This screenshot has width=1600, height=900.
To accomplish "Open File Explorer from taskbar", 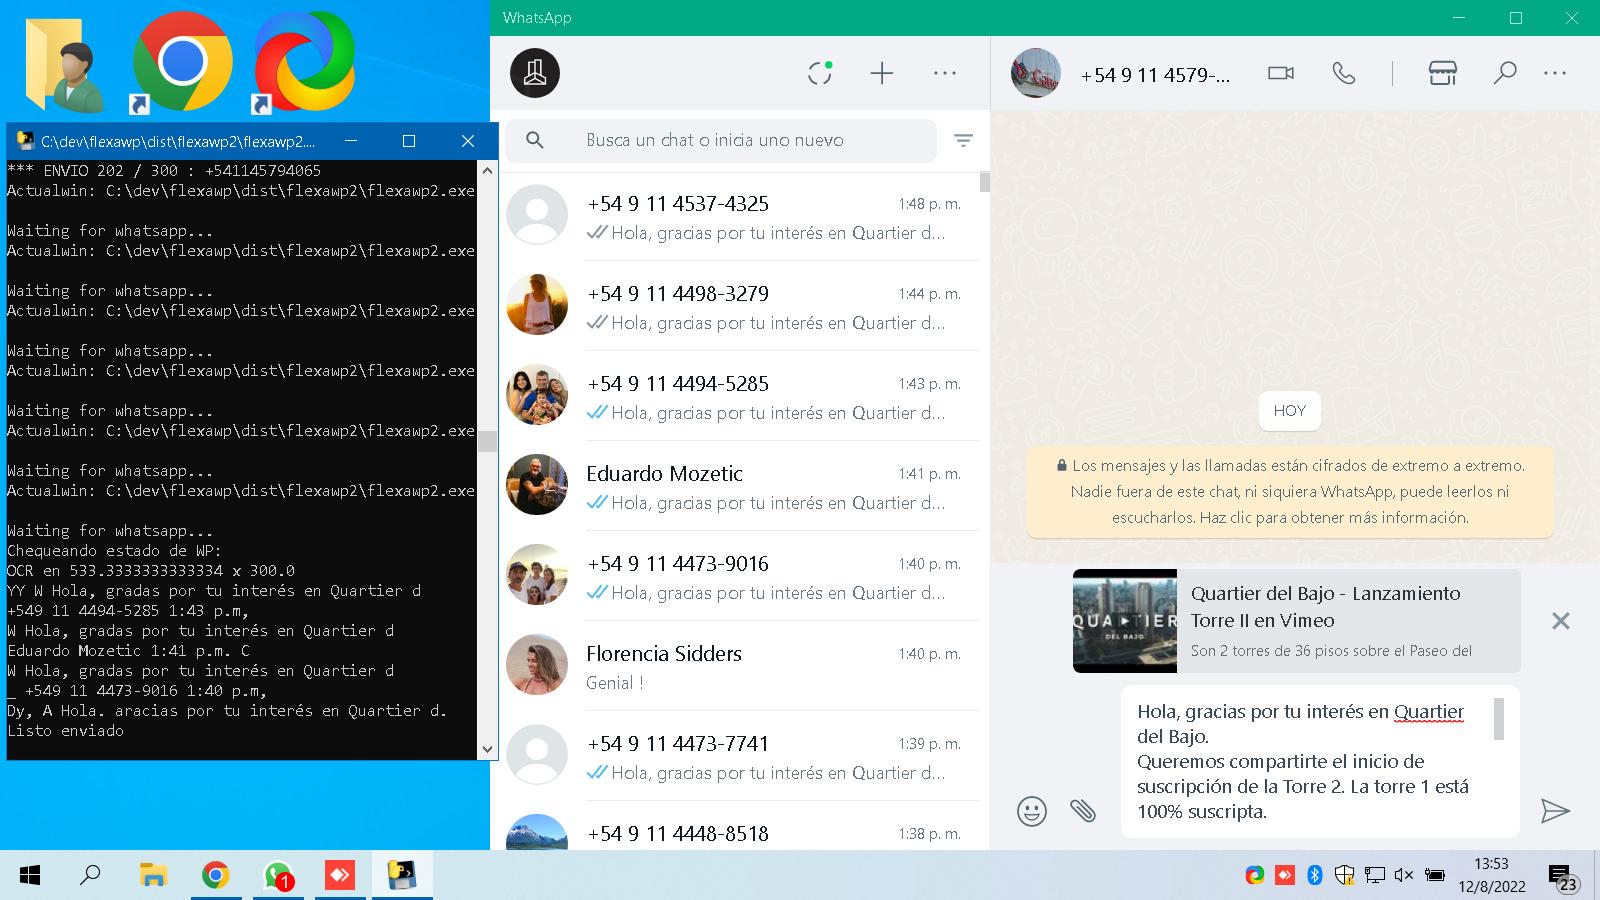I will pyautogui.click(x=153, y=876).
